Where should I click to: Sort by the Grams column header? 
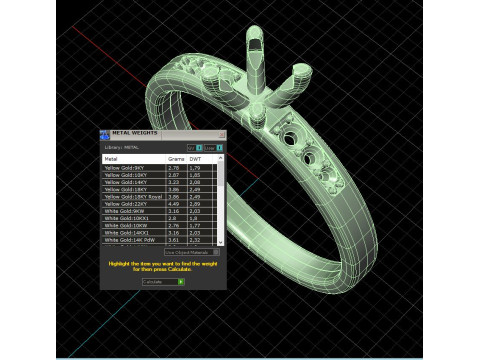pyautogui.click(x=176, y=159)
